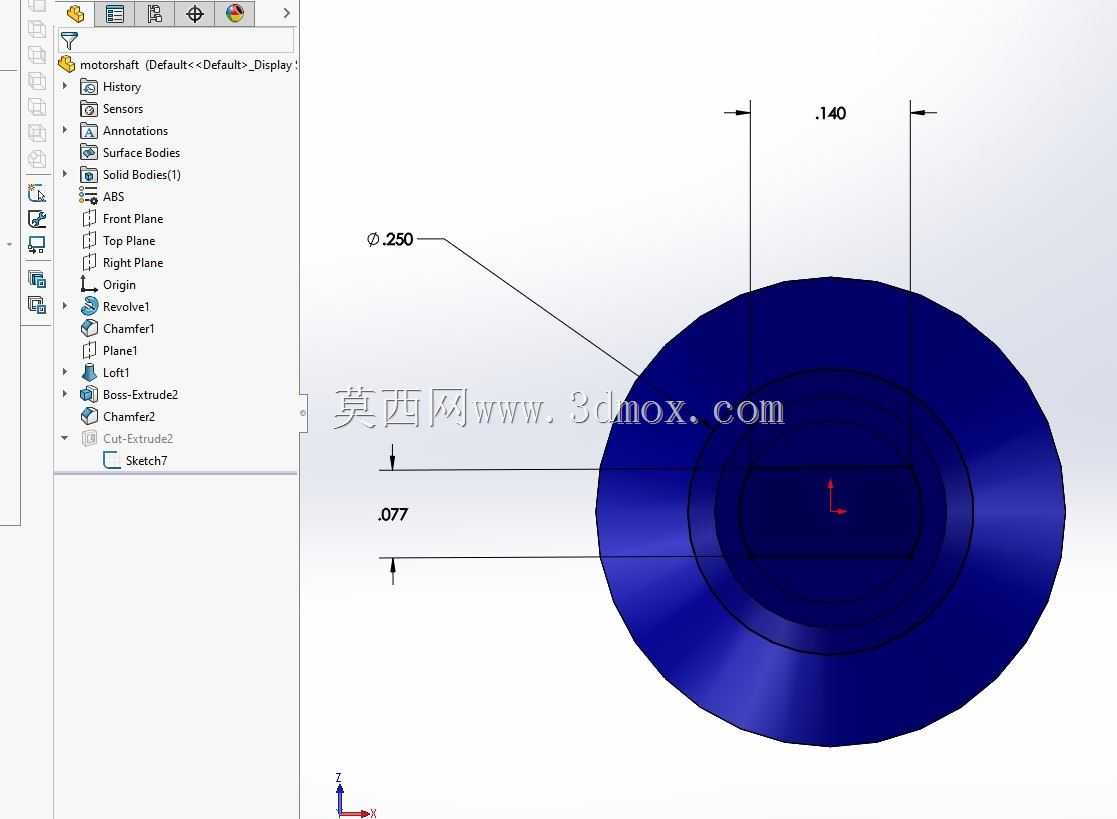
Task: Click the upper stacked-windows icon in left strip
Action: point(37,279)
